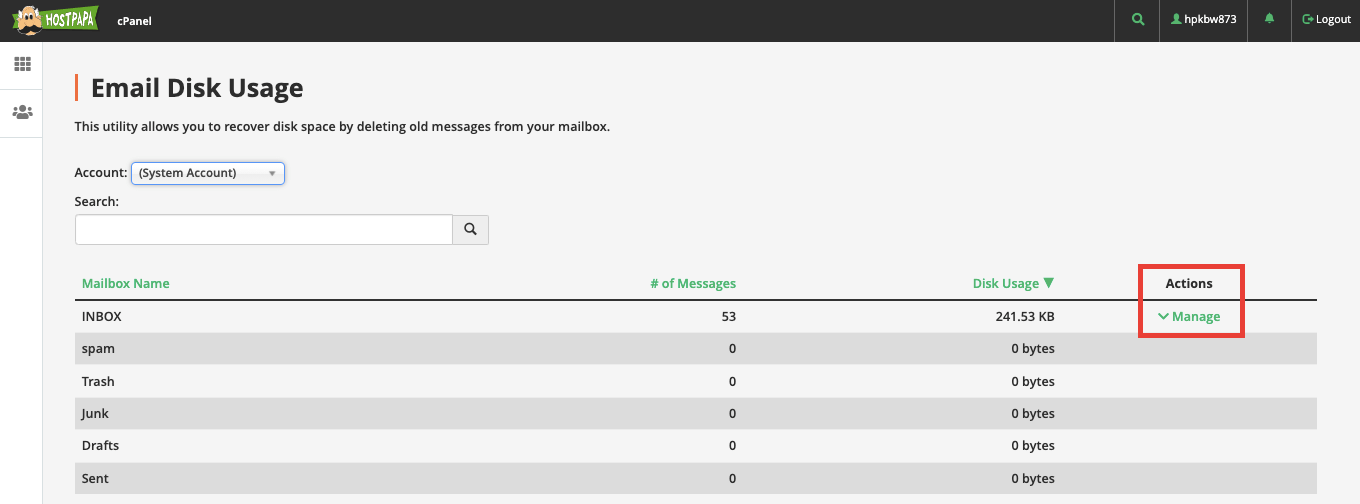Sort by Mailbox Name column
The height and width of the screenshot is (504, 1360).
(x=126, y=283)
